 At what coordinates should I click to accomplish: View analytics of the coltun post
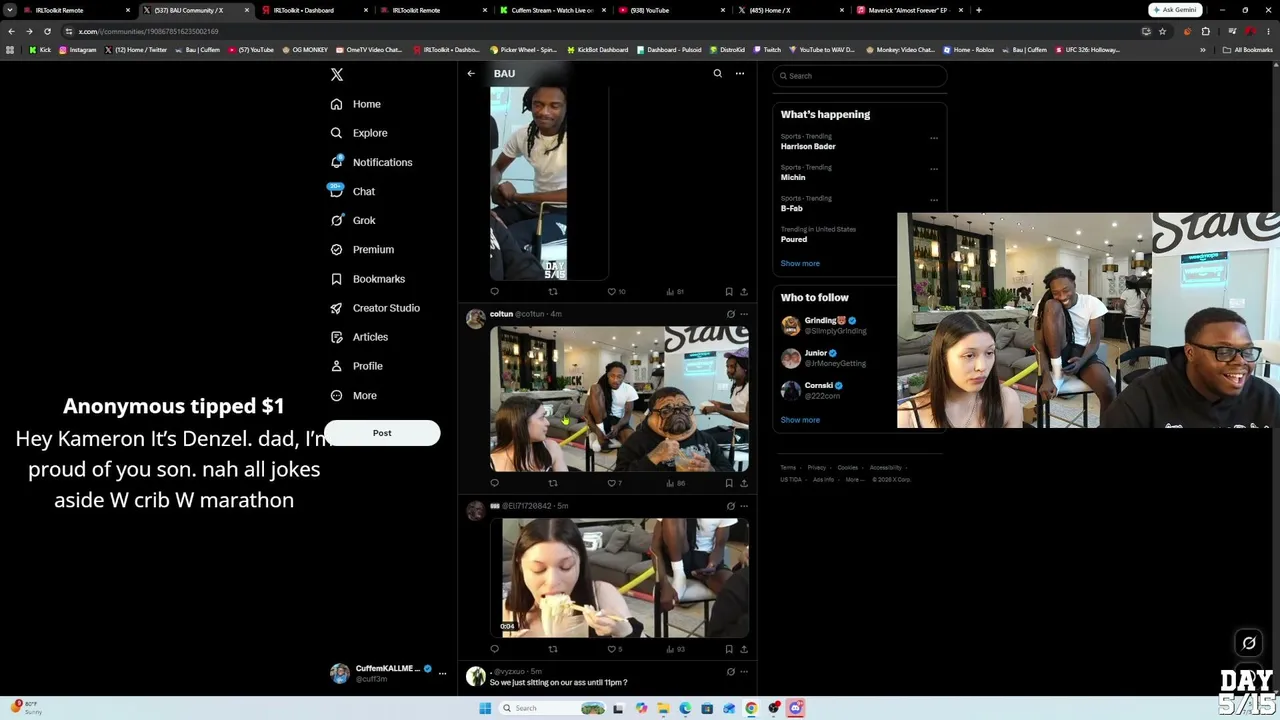click(675, 483)
